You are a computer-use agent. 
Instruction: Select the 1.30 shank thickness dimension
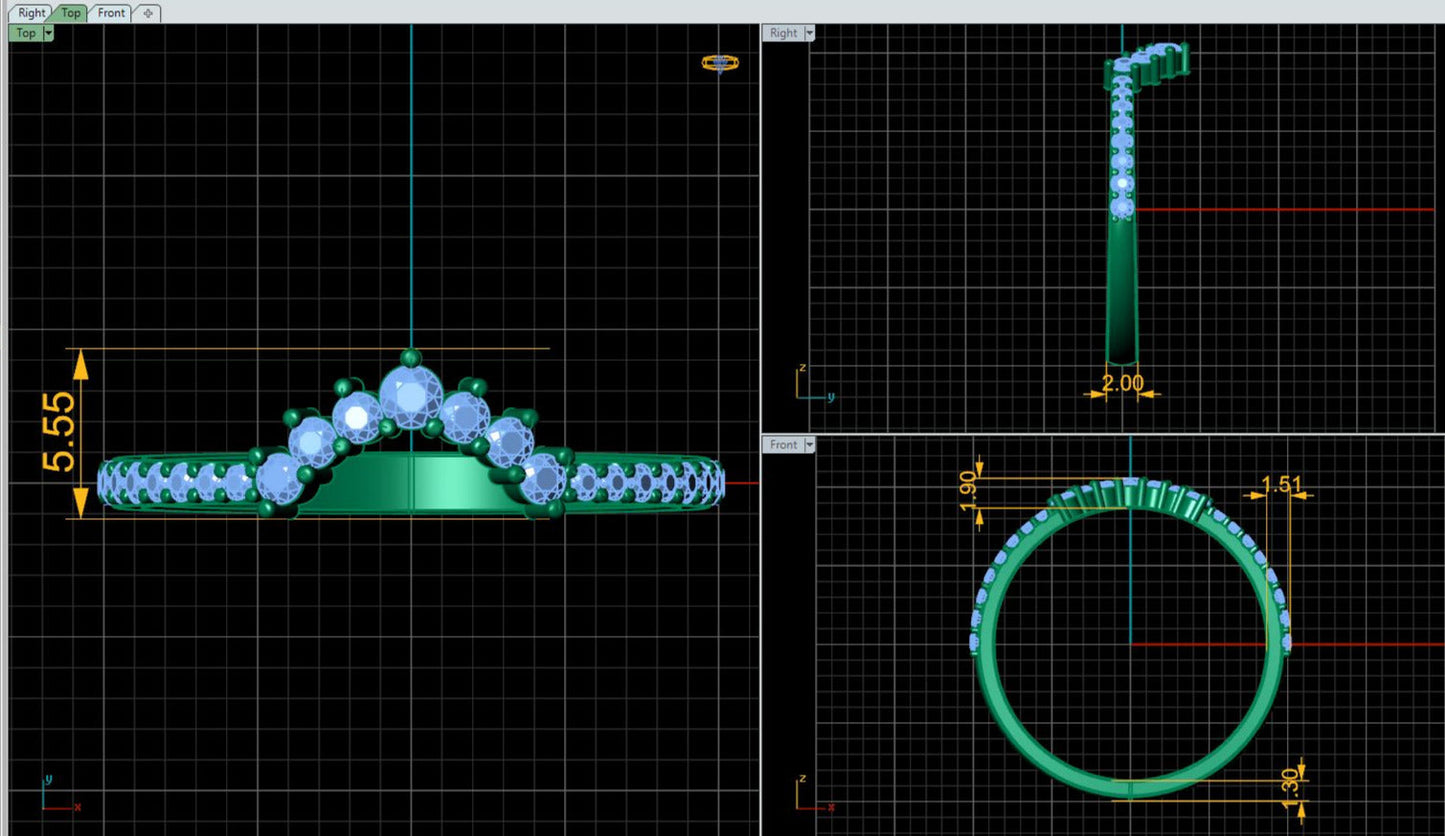[1290, 783]
